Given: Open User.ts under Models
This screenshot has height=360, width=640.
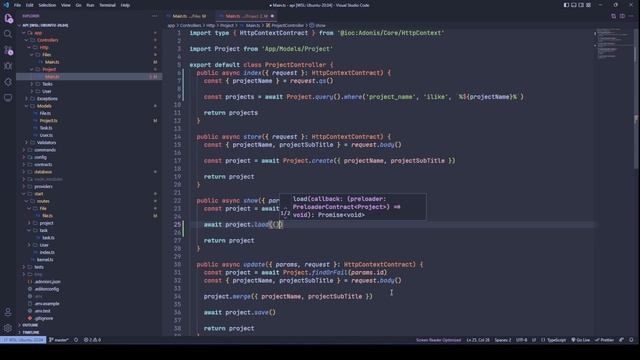Looking at the screenshot, I should (x=46, y=136).
